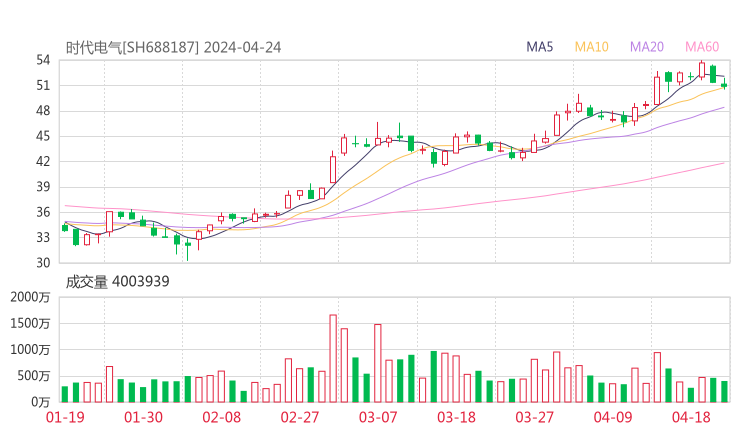Select the MA10 legend label

coord(591,47)
